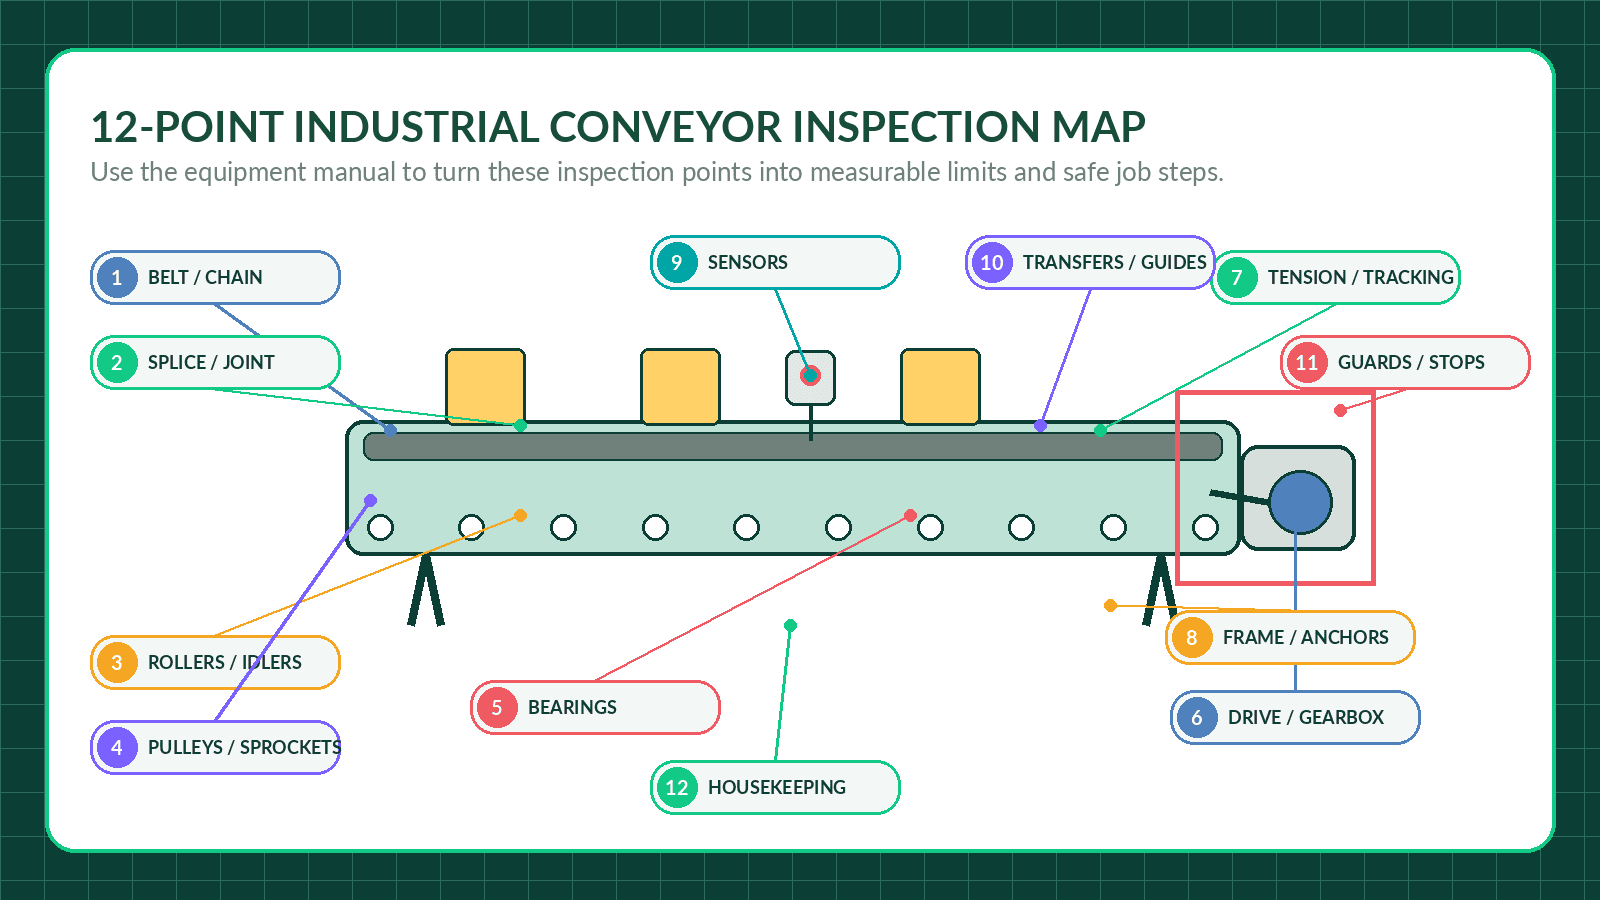1600x900 pixels.
Task: Click the number 8 badge for Frame / Anchors
Action: pos(1192,637)
